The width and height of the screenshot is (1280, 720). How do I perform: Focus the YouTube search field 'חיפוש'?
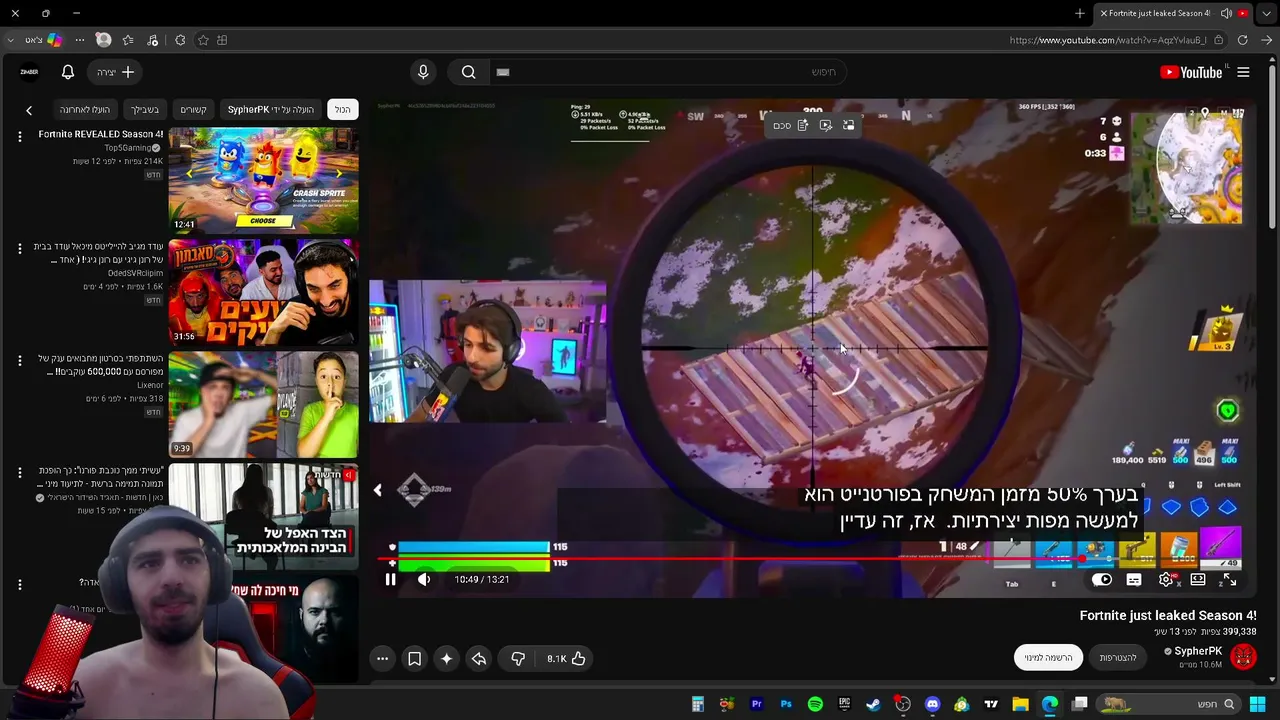(670, 72)
